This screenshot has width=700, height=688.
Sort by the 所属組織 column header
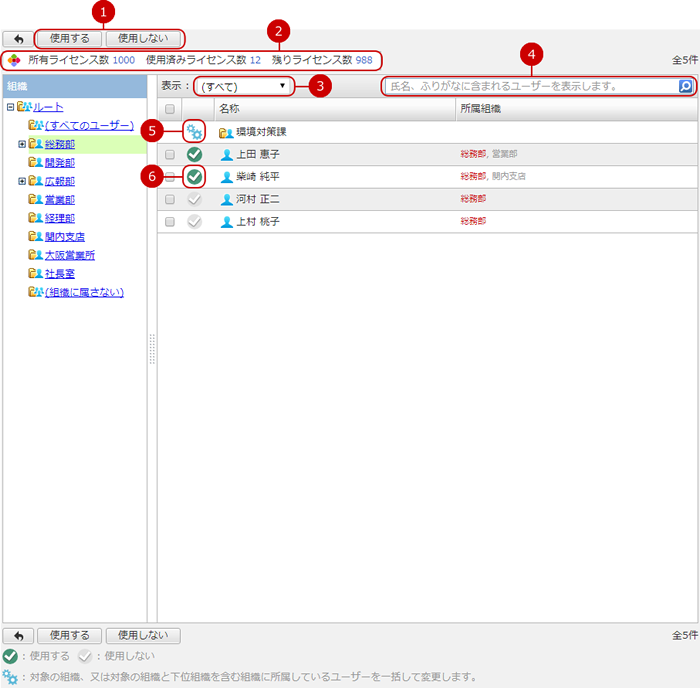point(576,109)
